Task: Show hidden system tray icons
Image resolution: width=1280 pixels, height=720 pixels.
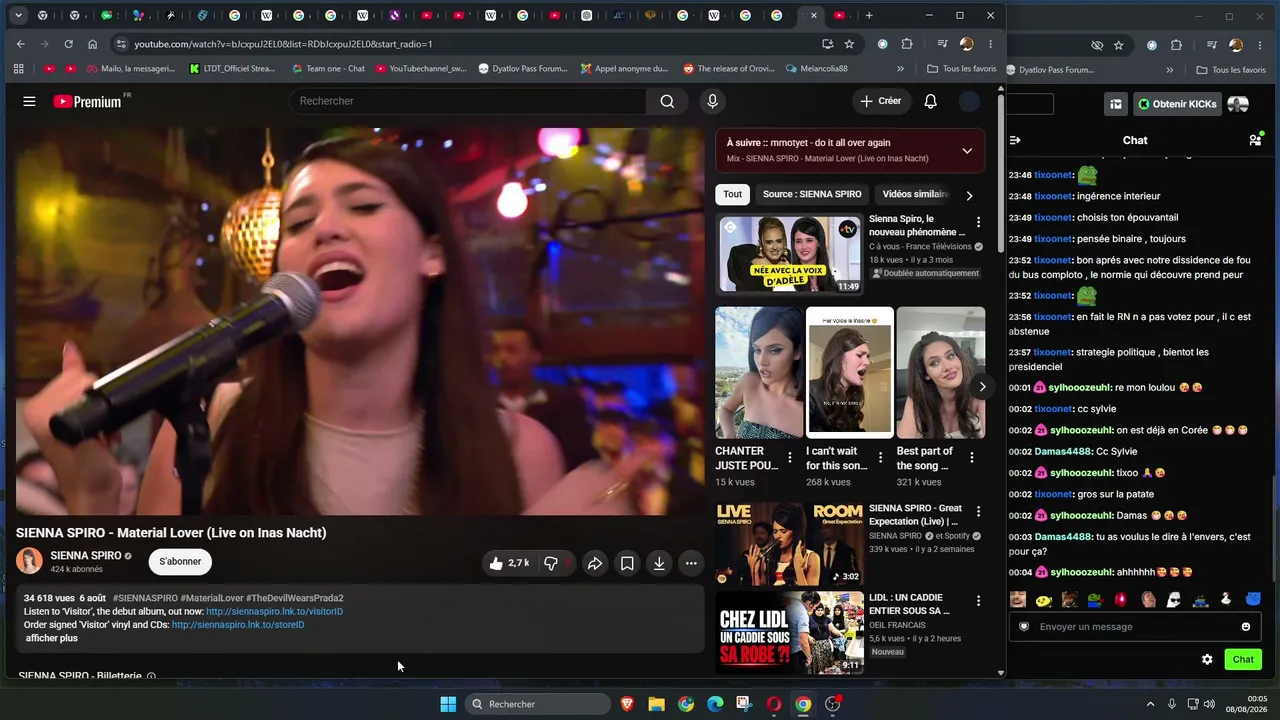Action: [1150, 704]
